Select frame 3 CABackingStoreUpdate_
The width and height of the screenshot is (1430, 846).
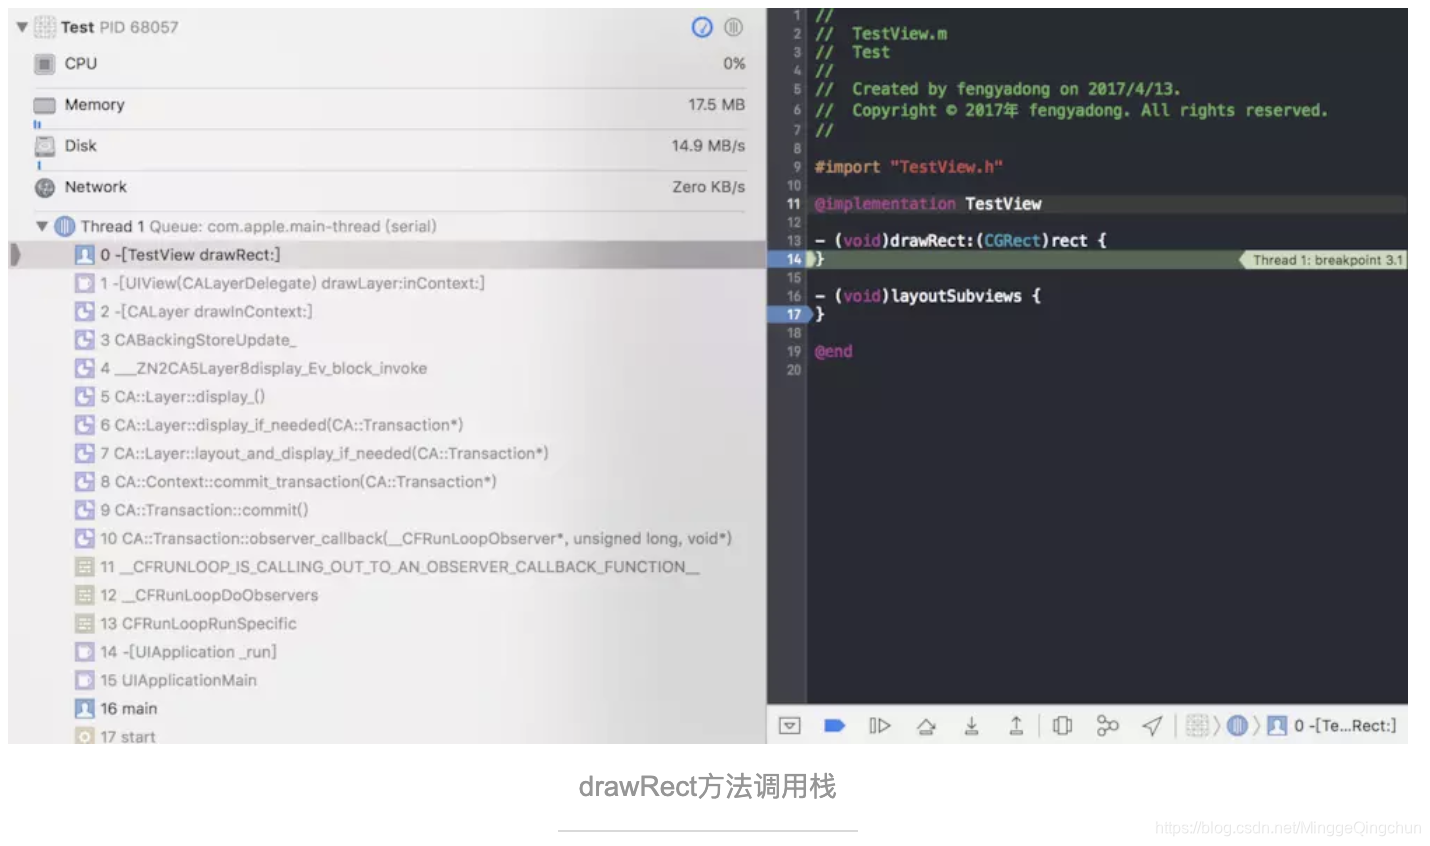[x=388, y=340]
